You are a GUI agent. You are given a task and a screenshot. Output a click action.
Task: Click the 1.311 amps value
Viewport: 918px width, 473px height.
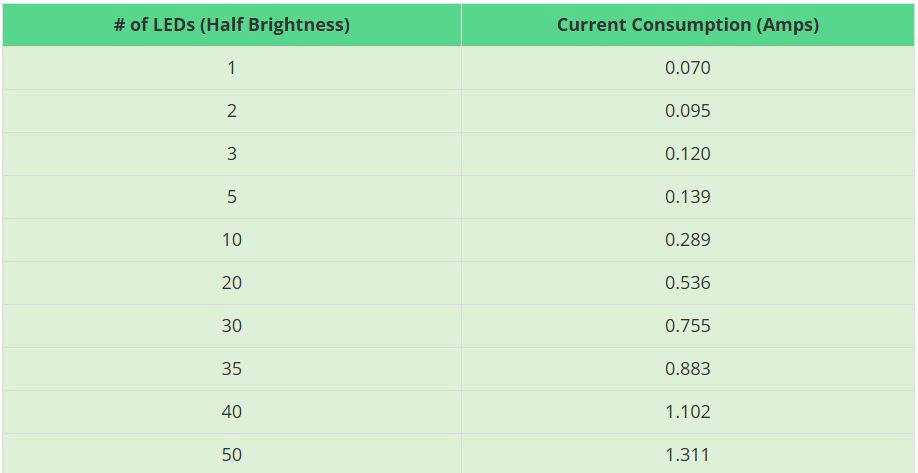(688, 454)
